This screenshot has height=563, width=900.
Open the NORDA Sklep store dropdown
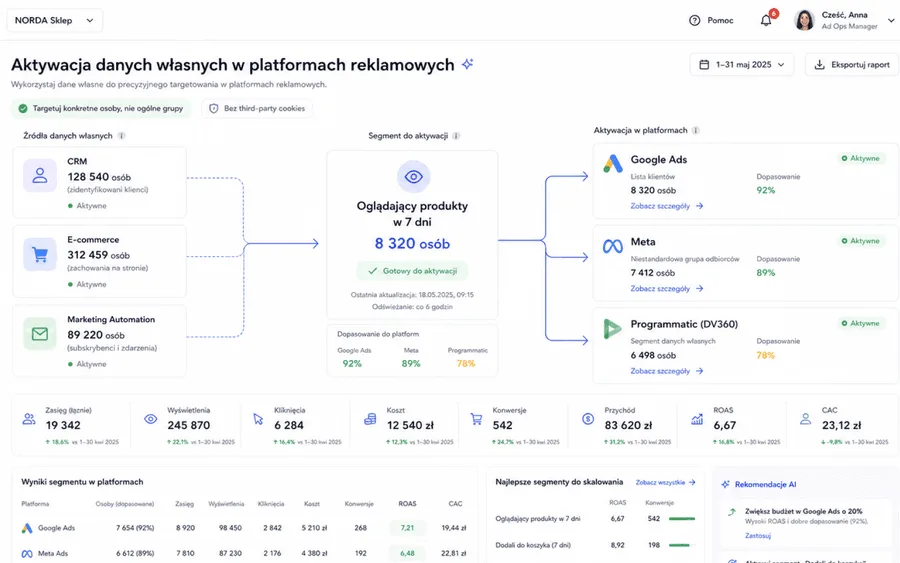[x=55, y=21]
